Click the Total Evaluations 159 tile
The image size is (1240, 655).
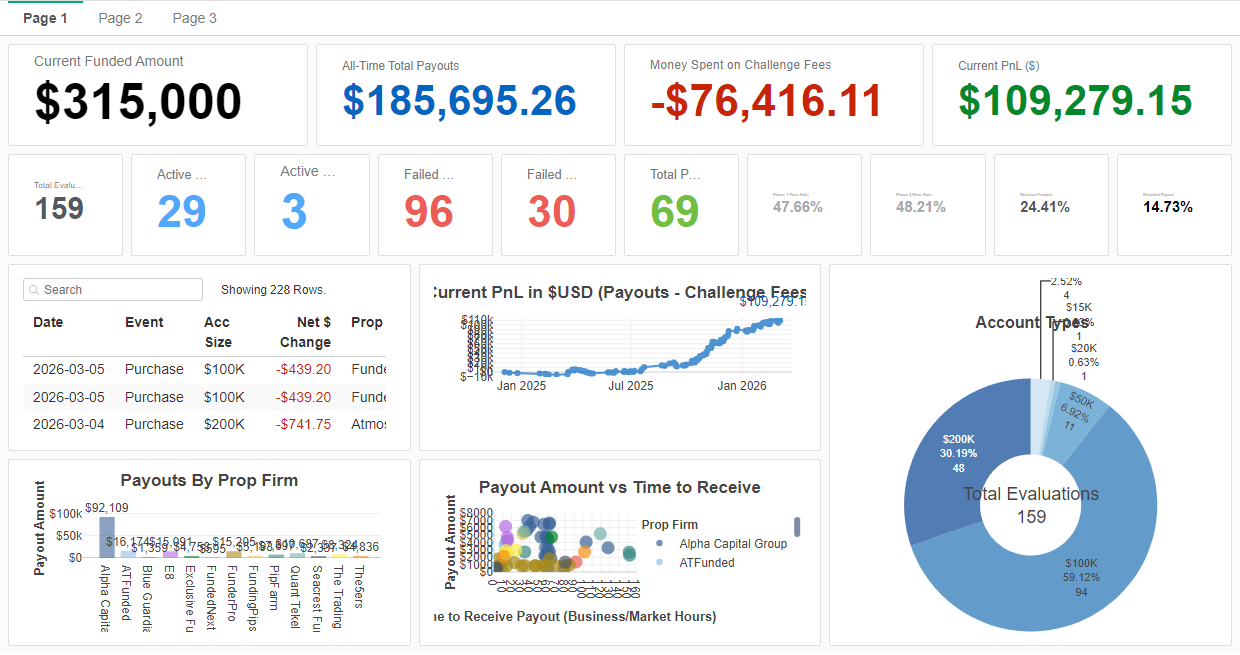pos(65,204)
